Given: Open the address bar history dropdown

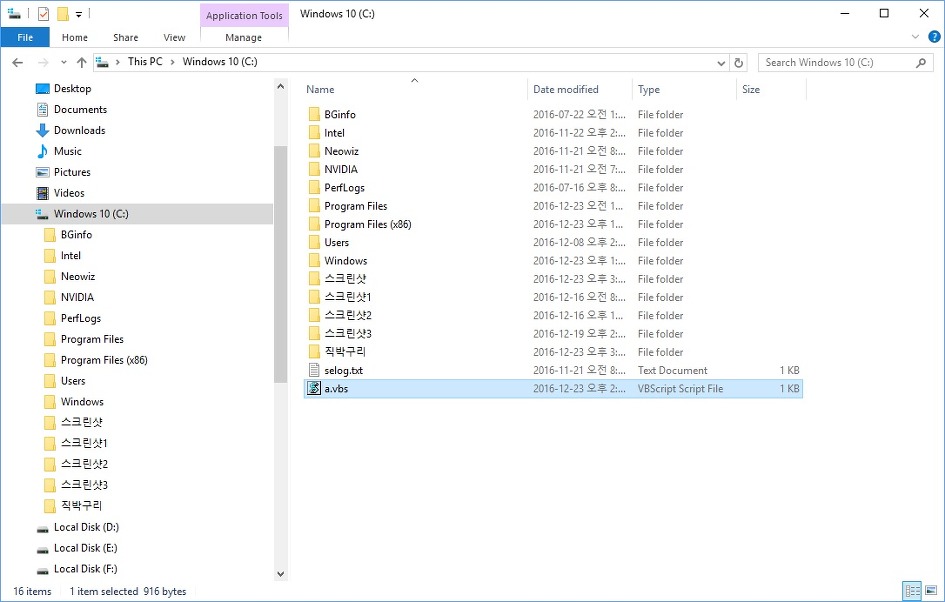Looking at the screenshot, I should 721,63.
